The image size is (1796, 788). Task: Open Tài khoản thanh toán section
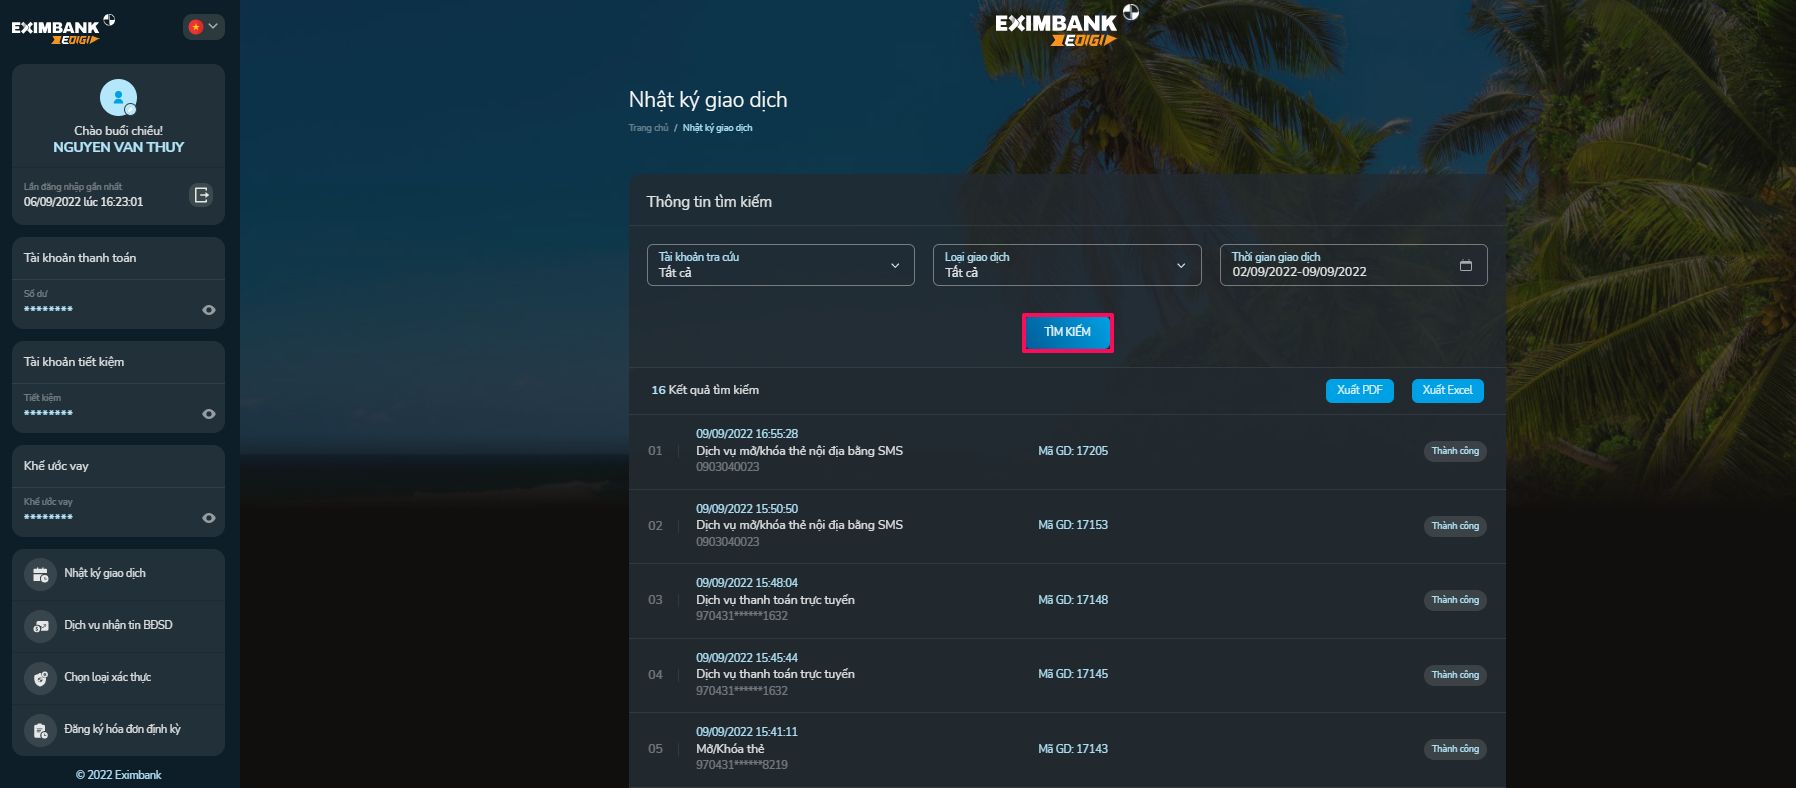pos(80,258)
